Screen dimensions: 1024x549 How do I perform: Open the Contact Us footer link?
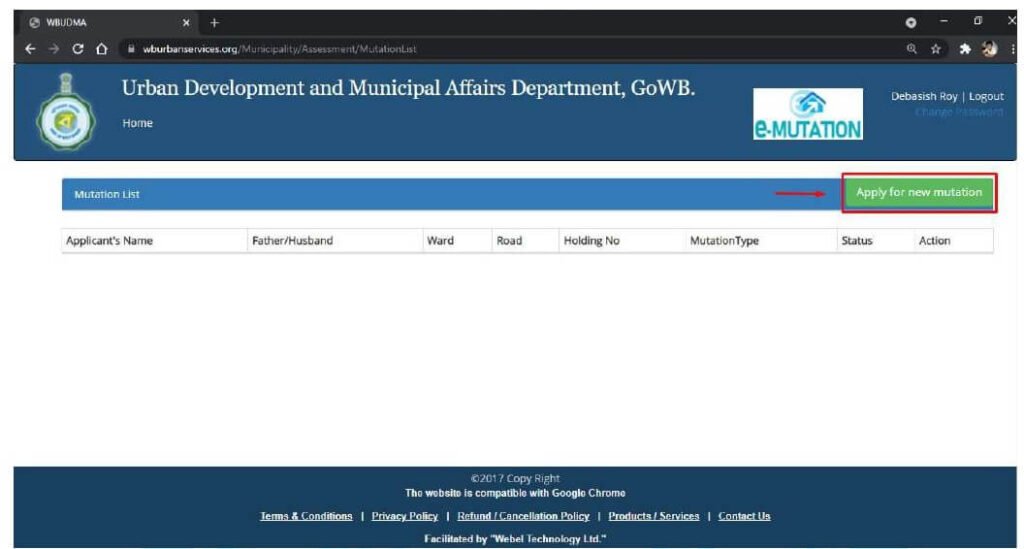pyautogui.click(x=744, y=516)
